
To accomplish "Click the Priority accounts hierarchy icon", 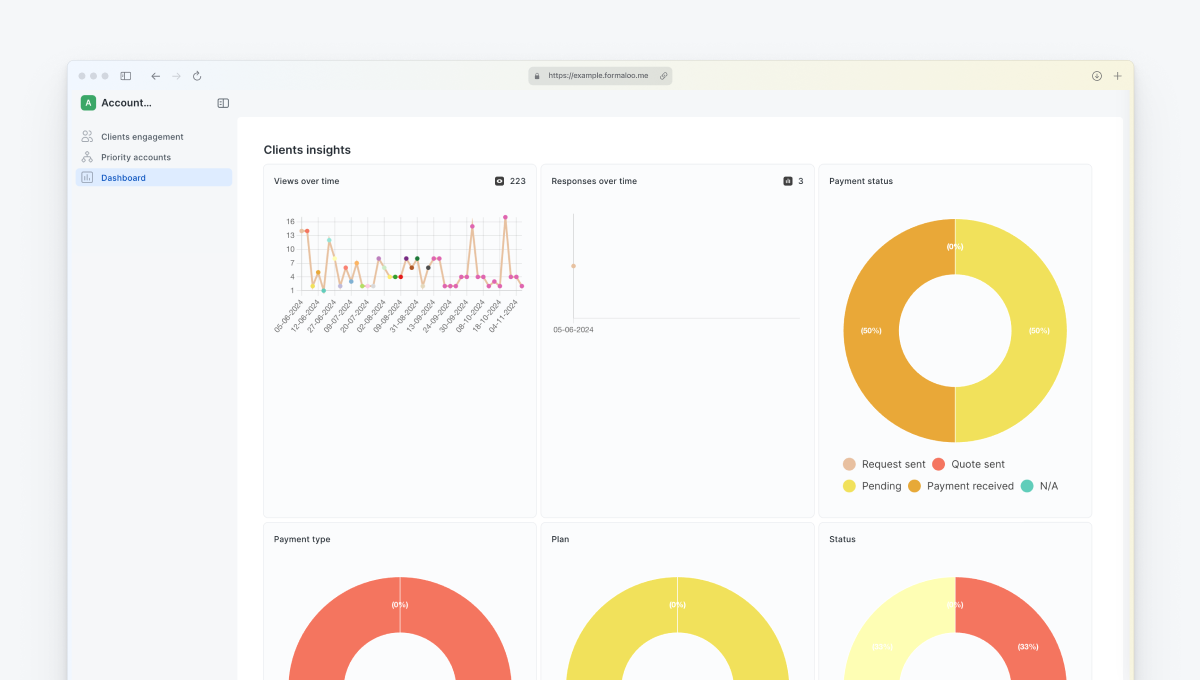I will point(87,157).
